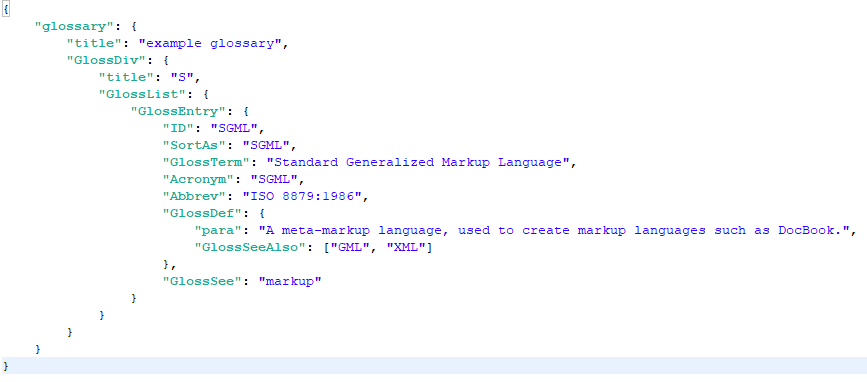Select the "example glossary" string value
The height and width of the screenshot is (382, 867).
(x=211, y=44)
